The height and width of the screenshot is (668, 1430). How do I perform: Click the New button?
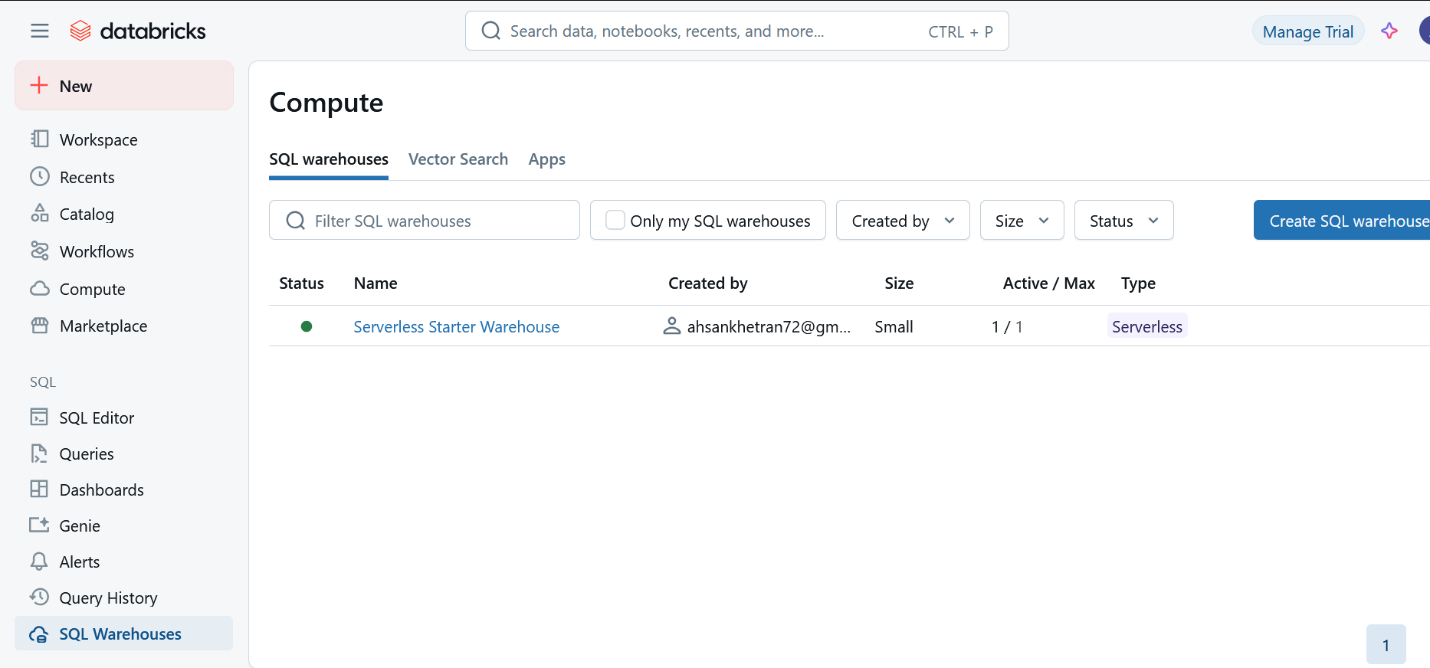pos(124,86)
